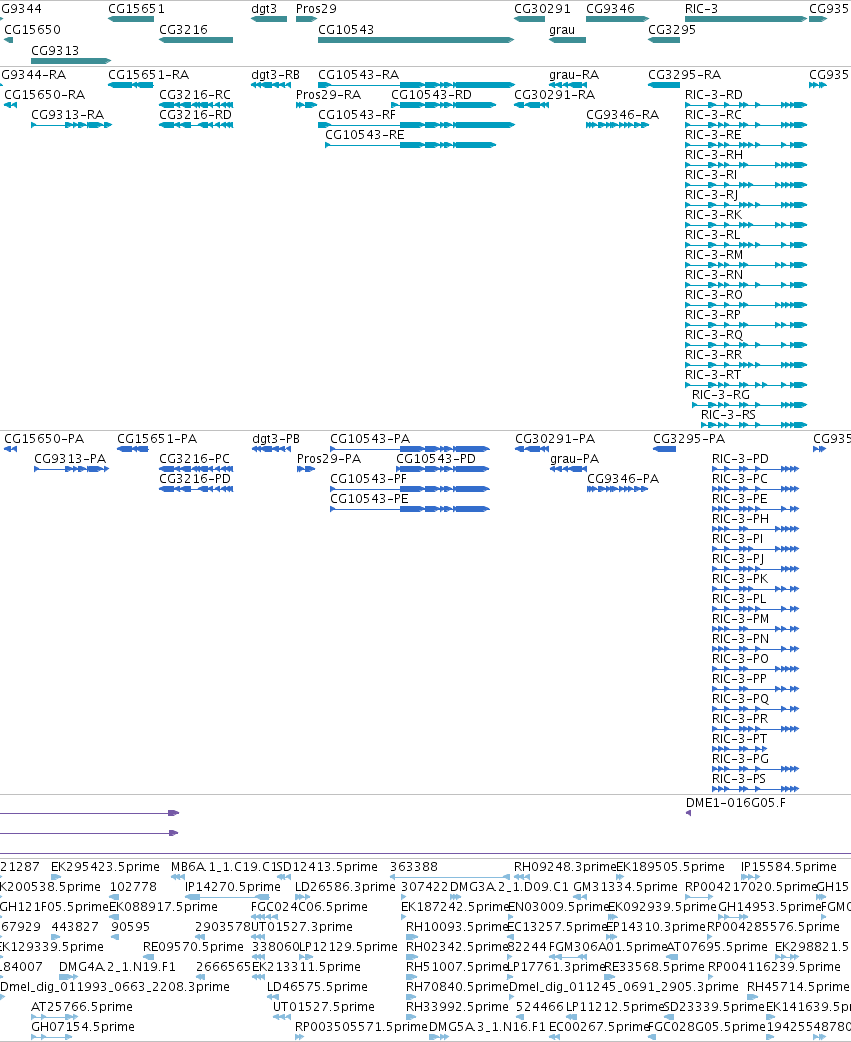Select transcript CG9346-RA

pos(622,115)
